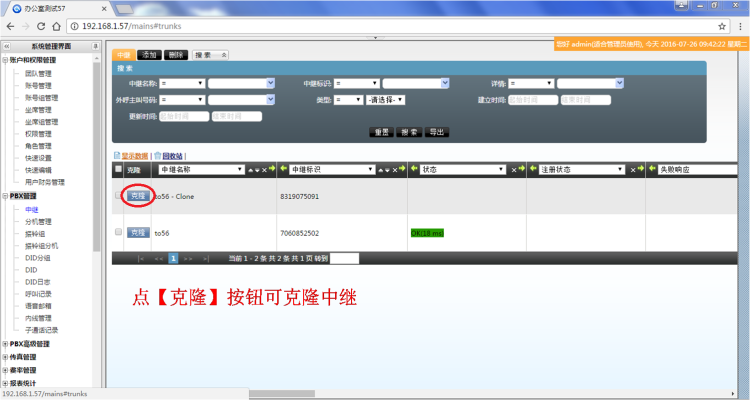Click the pin icon on the sidebar header

(x=96, y=46)
